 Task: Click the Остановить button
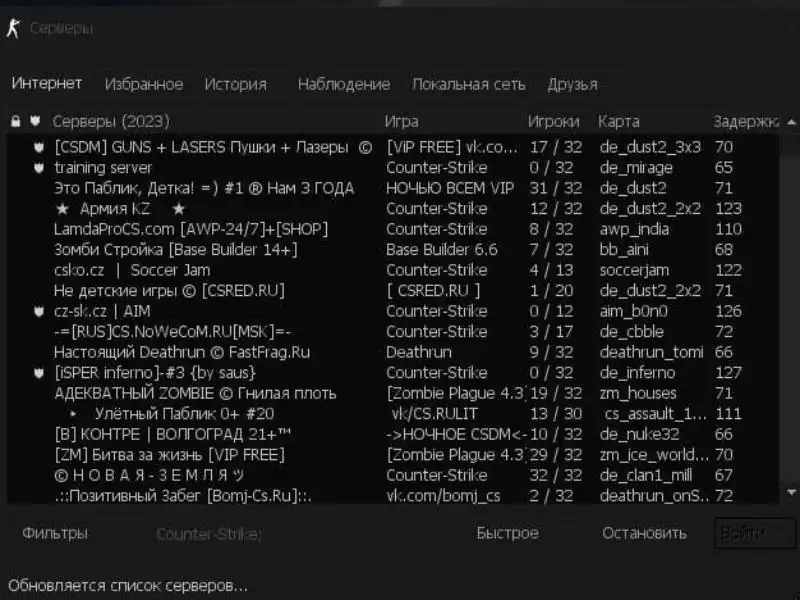click(644, 533)
